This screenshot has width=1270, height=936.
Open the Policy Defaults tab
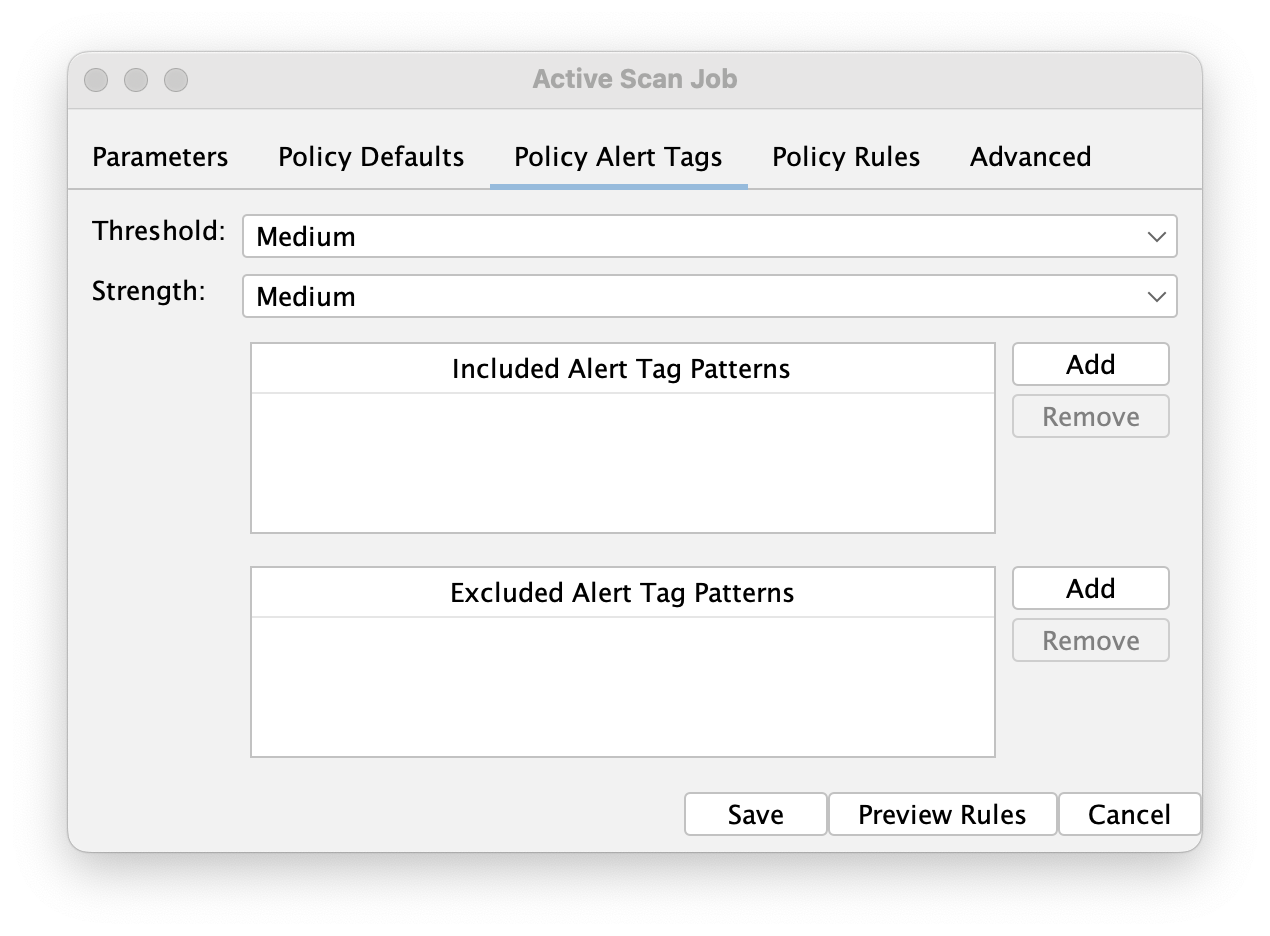coord(370,157)
